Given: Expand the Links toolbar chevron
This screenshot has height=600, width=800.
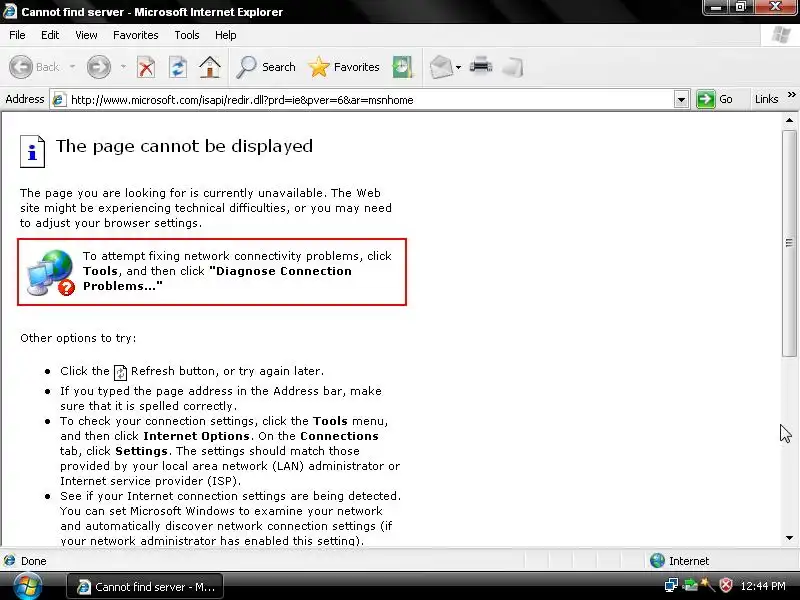Looking at the screenshot, I should click(x=791, y=94).
